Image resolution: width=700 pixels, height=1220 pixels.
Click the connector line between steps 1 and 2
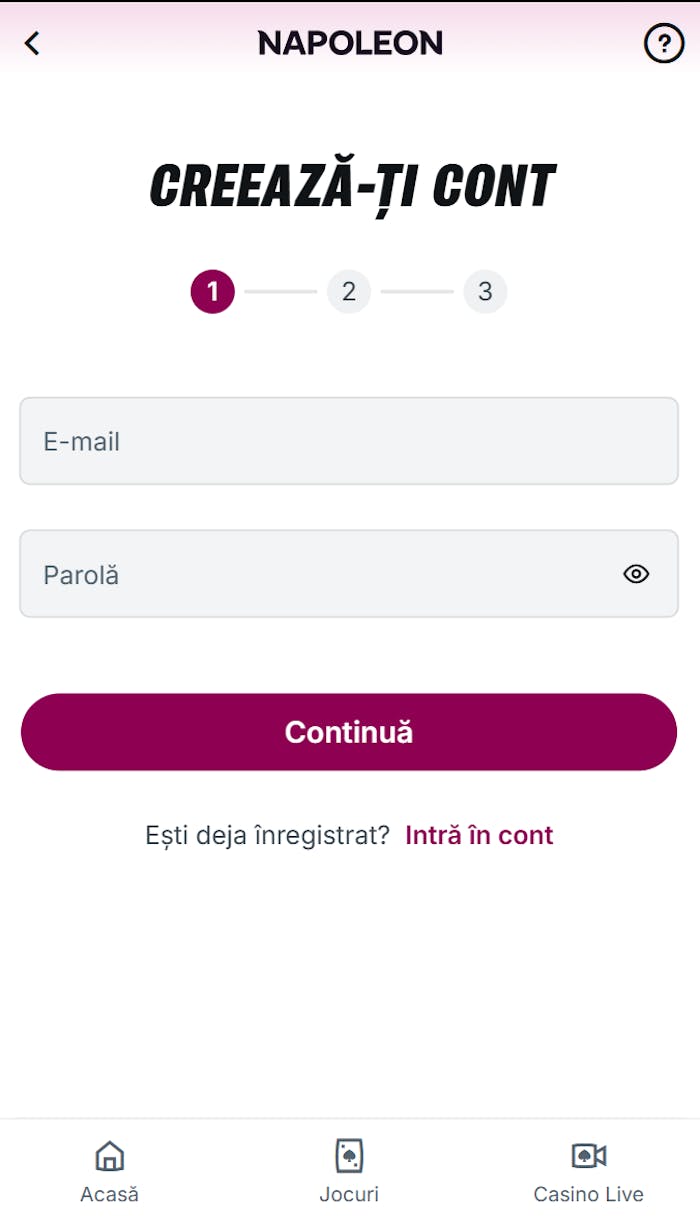tap(280, 292)
